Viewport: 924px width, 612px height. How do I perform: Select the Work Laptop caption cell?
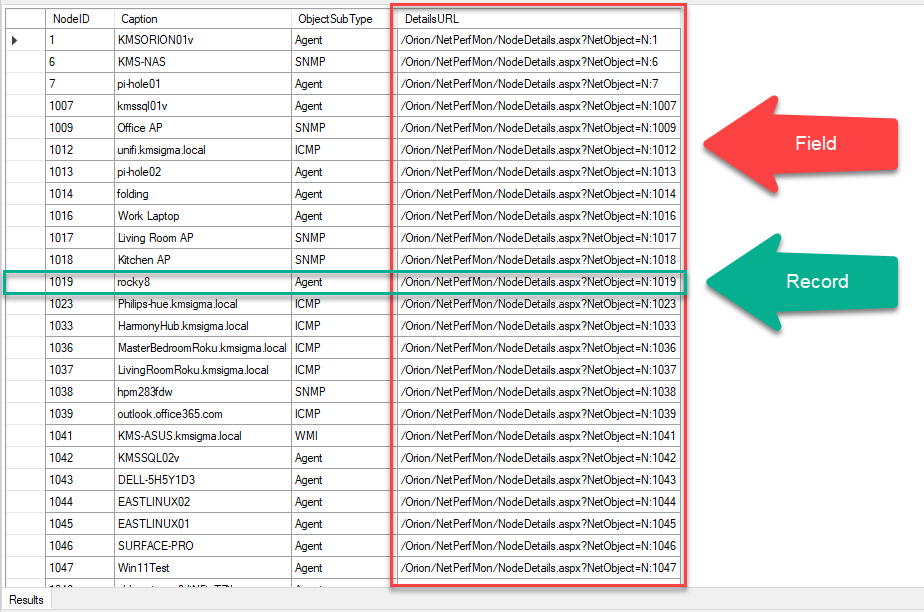tap(202, 216)
